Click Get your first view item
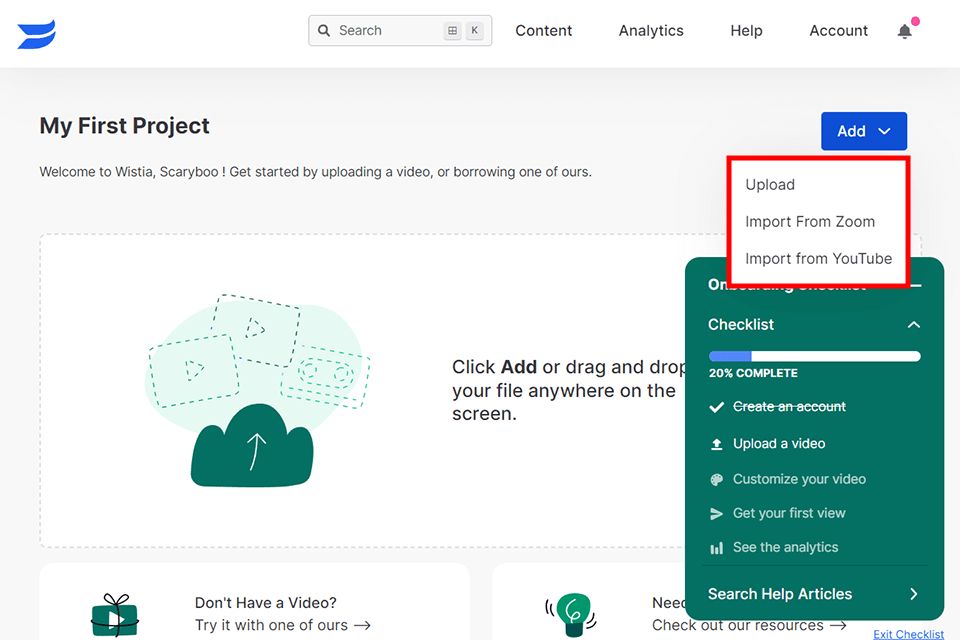960x640 pixels. pyautogui.click(x=789, y=514)
